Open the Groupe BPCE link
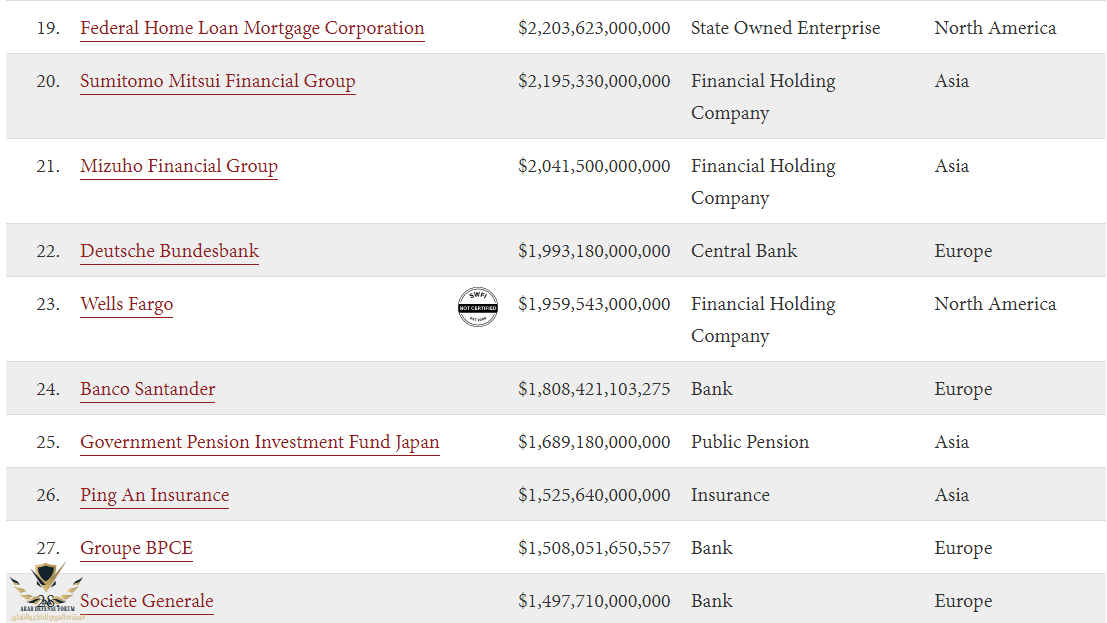 136,548
